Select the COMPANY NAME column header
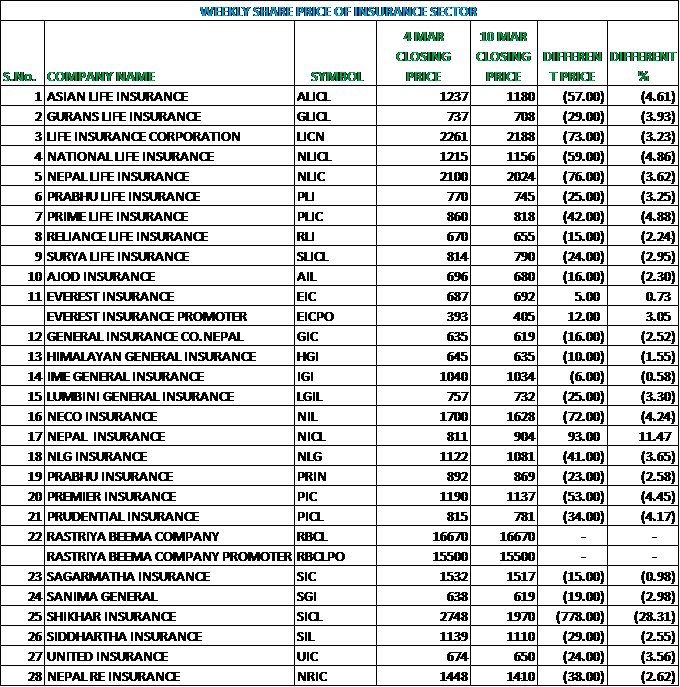Screen dimensions: 680x687 pos(101,77)
